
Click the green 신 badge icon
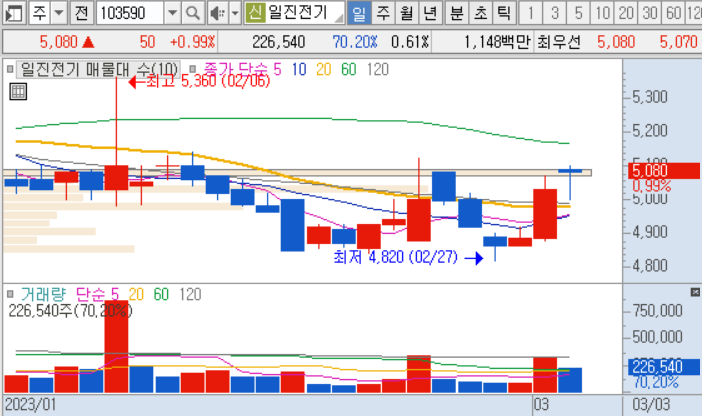tap(255, 13)
